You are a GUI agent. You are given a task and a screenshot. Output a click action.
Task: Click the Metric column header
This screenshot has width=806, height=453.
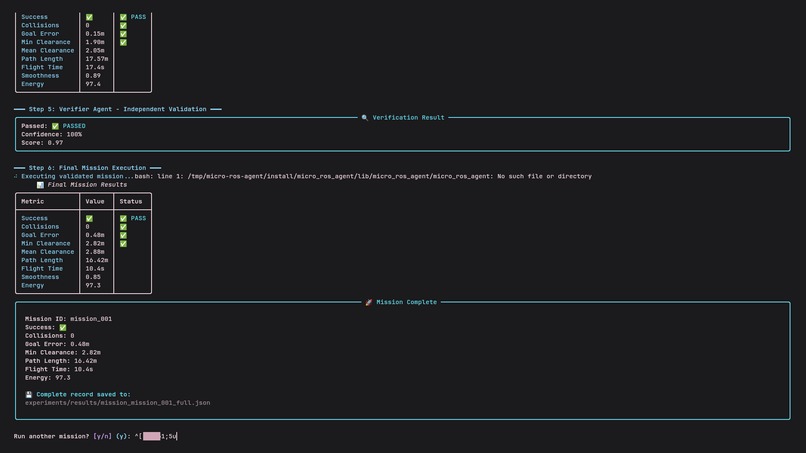pos(32,202)
